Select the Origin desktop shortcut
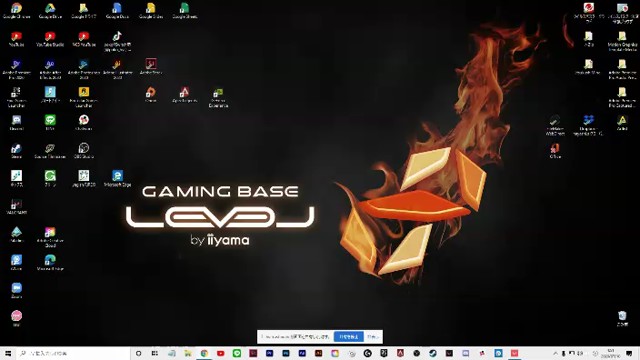Viewport: 640px width, 360px height. (151, 95)
